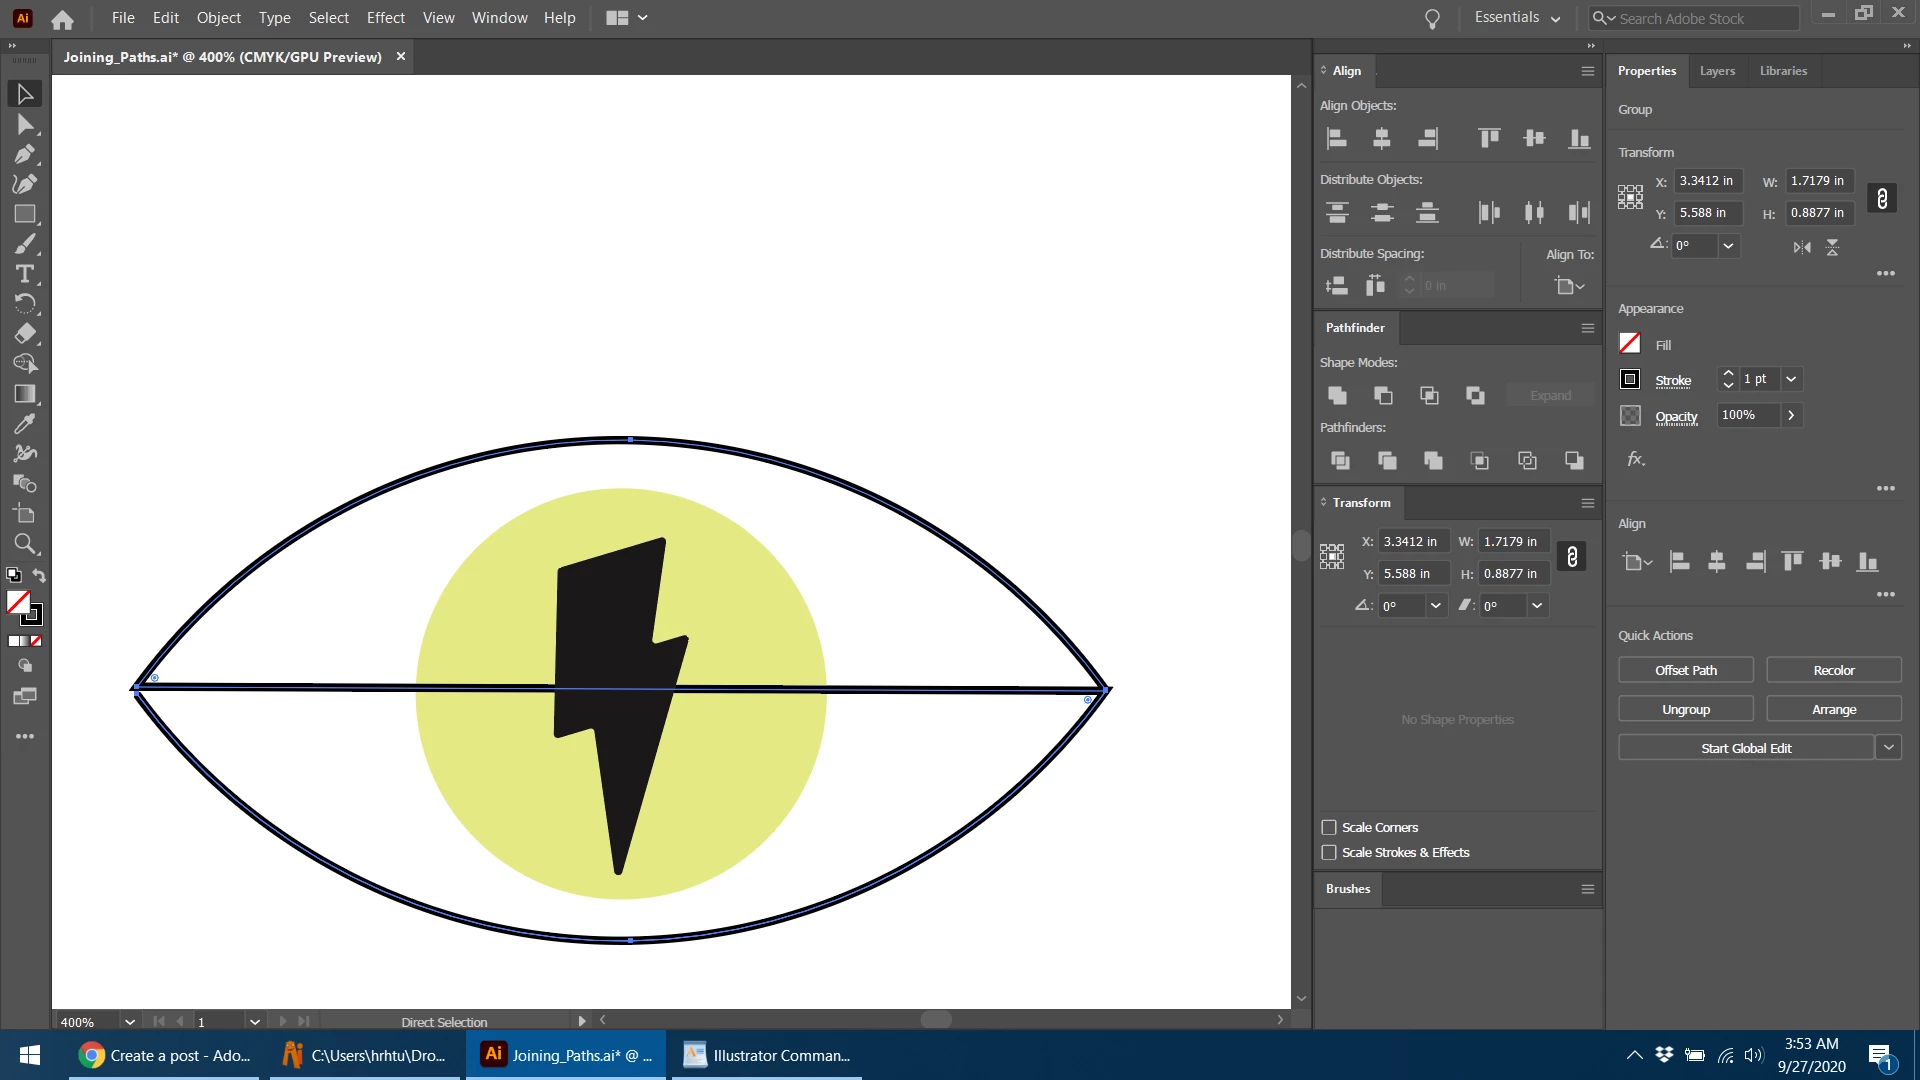Toggle constrain proportions link in Properties
Image resolution: width=1920 pixels, height=1080 pixels.
tap(1882, 198)
